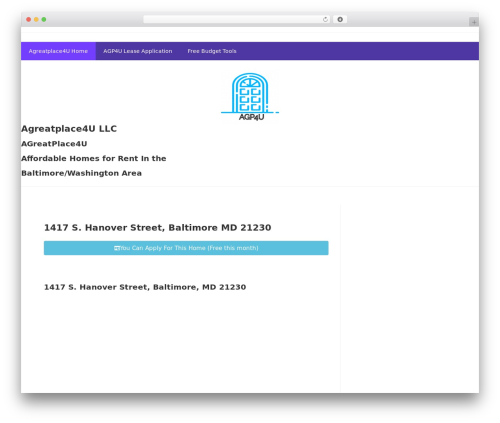This screenshot has width=500, height=423.
Task: Click the AGreatPlace4U tagline text
Action: (x=54, y=144)
